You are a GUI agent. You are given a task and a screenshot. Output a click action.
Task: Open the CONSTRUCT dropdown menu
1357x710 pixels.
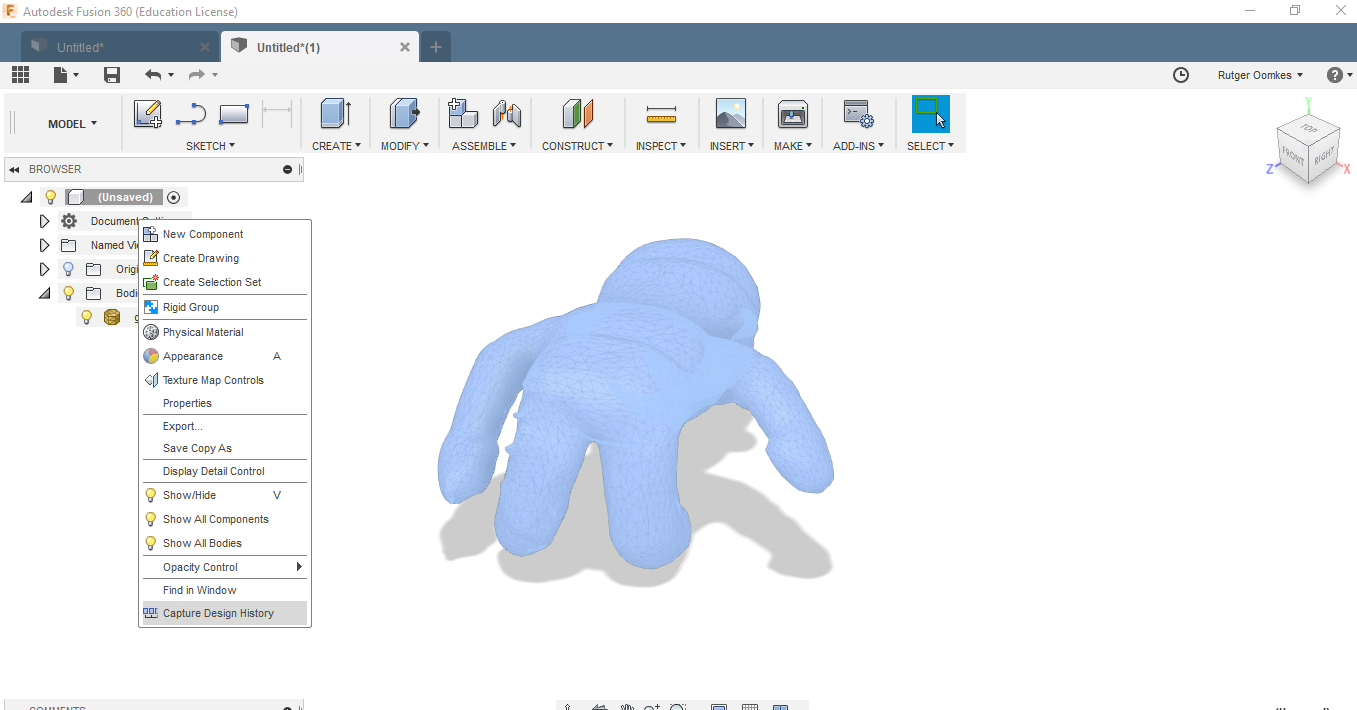tap(579, 146)
